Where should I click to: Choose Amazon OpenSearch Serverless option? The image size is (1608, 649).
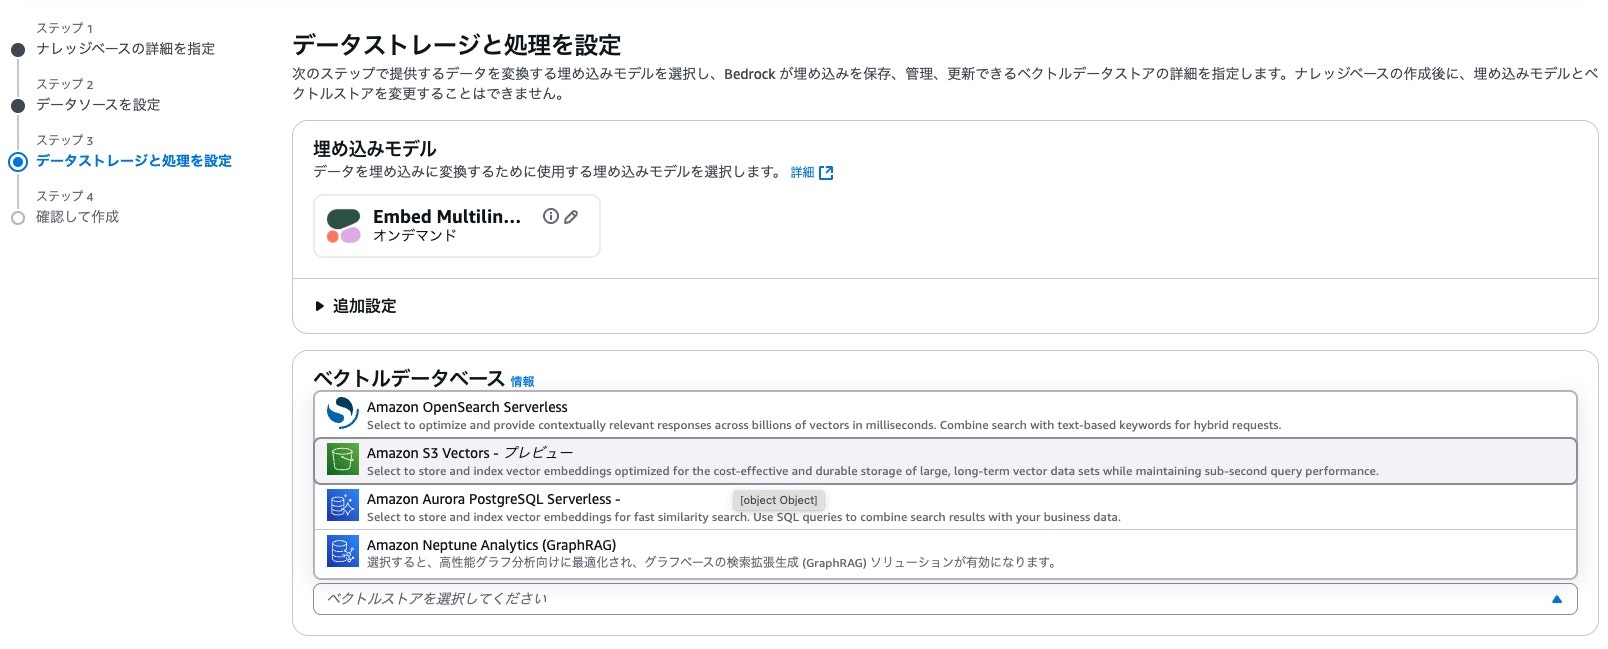945,414
